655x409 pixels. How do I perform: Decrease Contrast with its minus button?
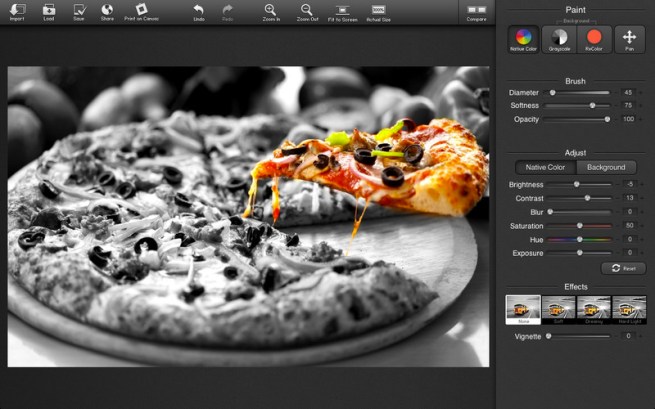coord(617,198)
